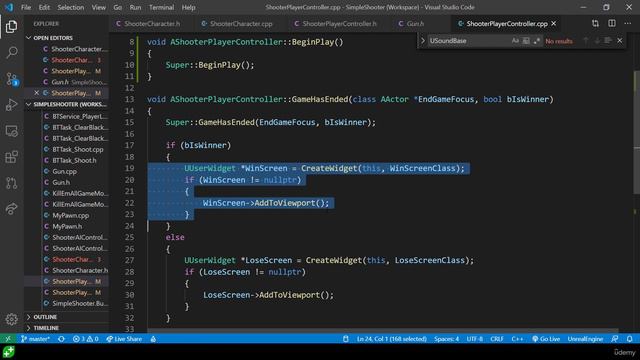The width and height of the screenshot is (640, 360).
Task: Open the Source Control view
Action: 11,79
